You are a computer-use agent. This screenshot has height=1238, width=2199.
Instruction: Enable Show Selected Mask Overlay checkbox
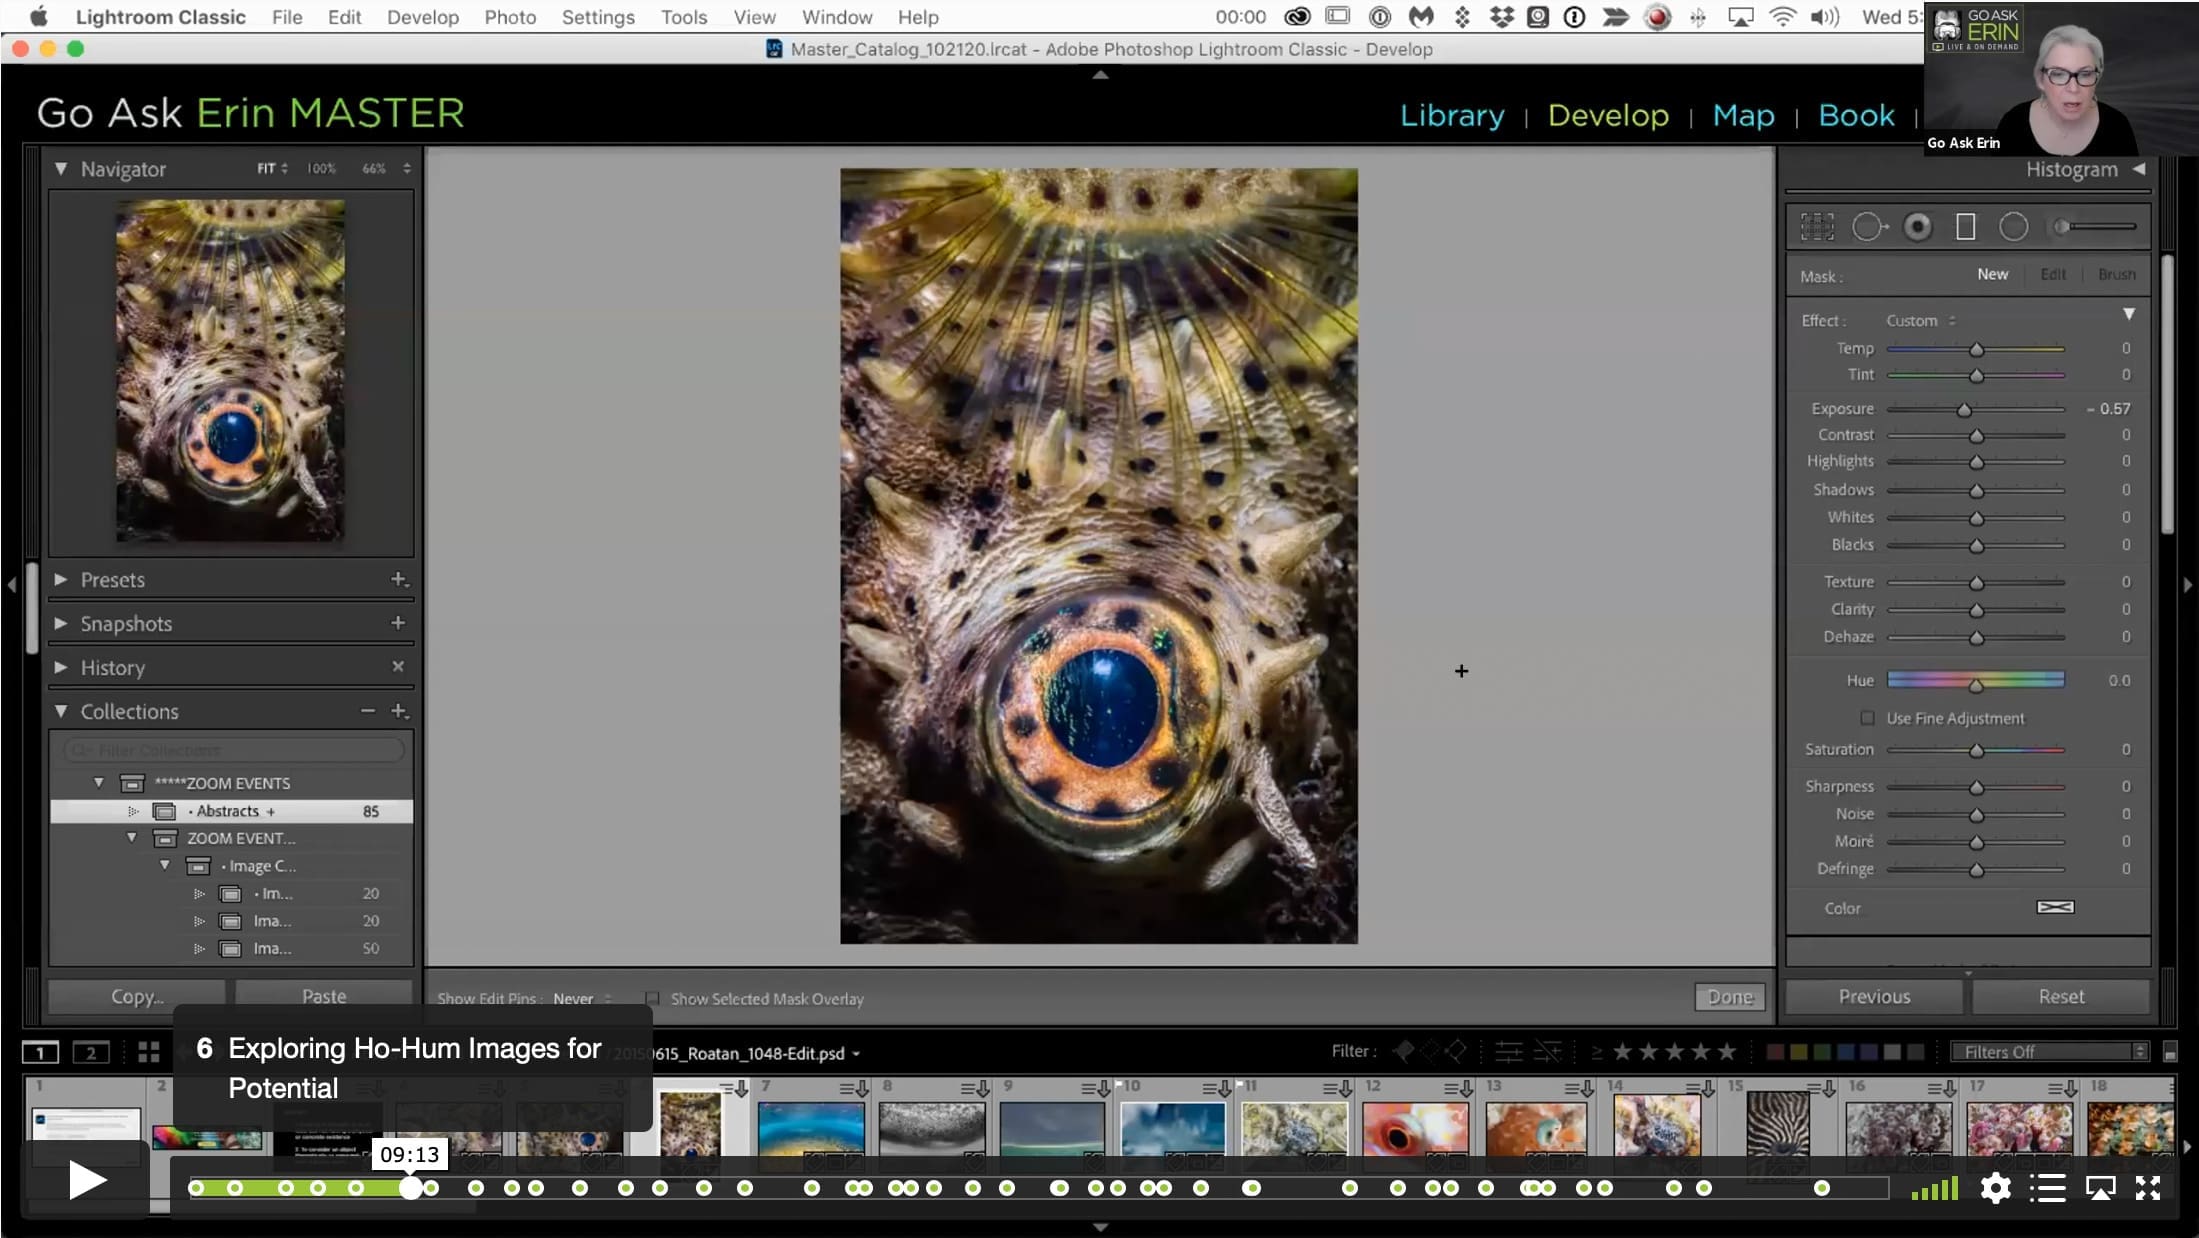click(652, 998)
